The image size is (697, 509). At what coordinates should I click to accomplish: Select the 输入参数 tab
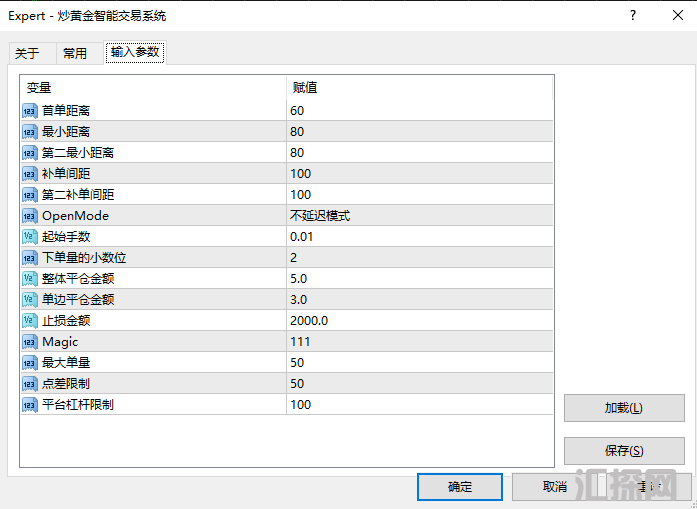(135, 52)
